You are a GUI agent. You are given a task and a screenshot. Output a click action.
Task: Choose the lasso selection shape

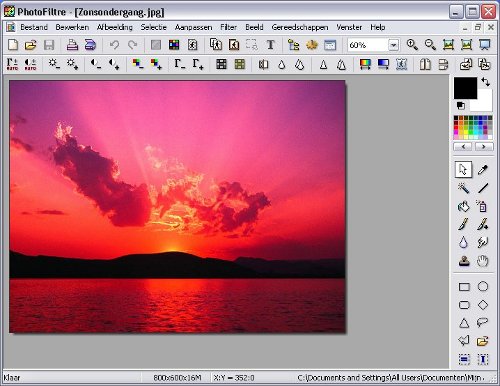482,322
